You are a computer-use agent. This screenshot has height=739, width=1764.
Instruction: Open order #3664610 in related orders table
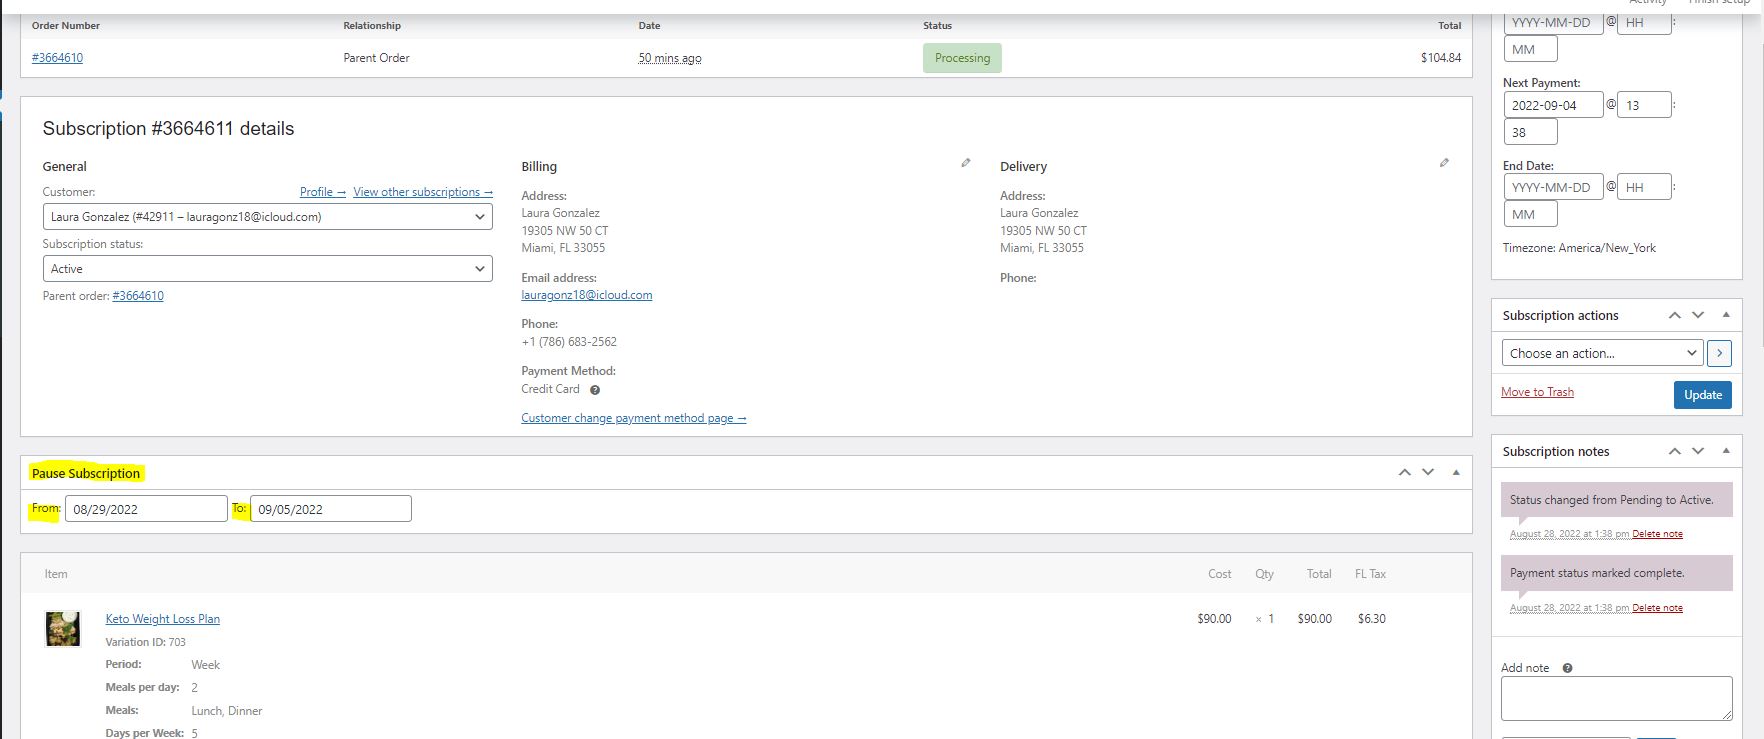coord(57,58)
